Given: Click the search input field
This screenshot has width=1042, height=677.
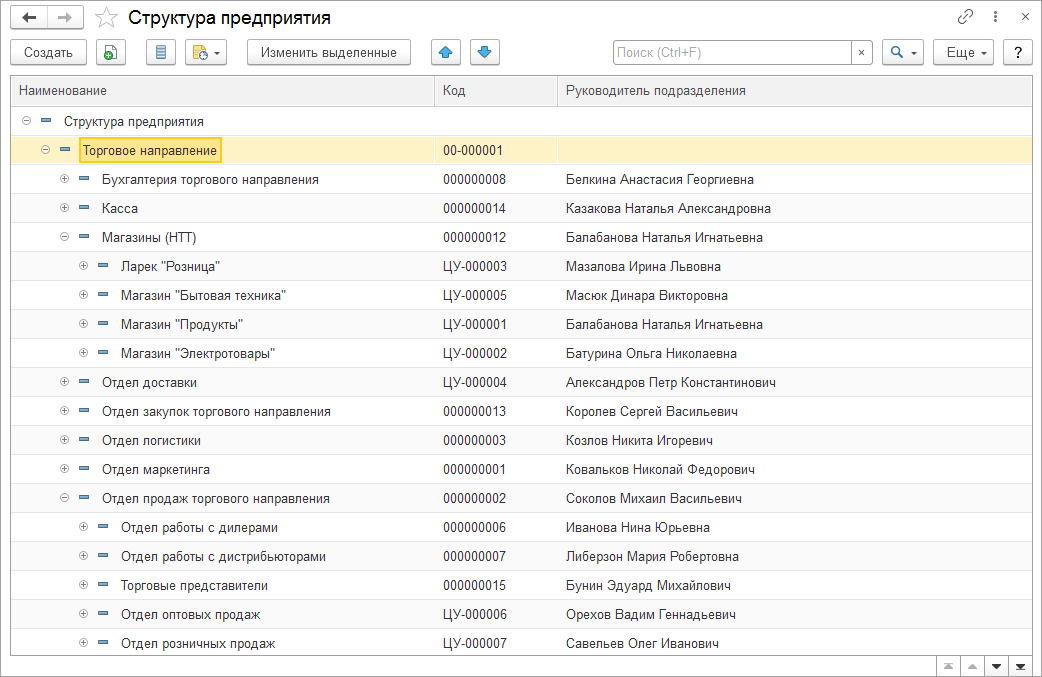Looking at the screenshot, I should 731,53.
